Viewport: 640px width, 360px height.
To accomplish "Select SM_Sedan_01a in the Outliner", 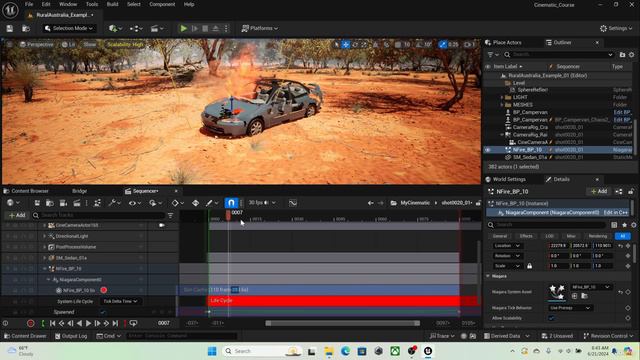I will point(530,157).
